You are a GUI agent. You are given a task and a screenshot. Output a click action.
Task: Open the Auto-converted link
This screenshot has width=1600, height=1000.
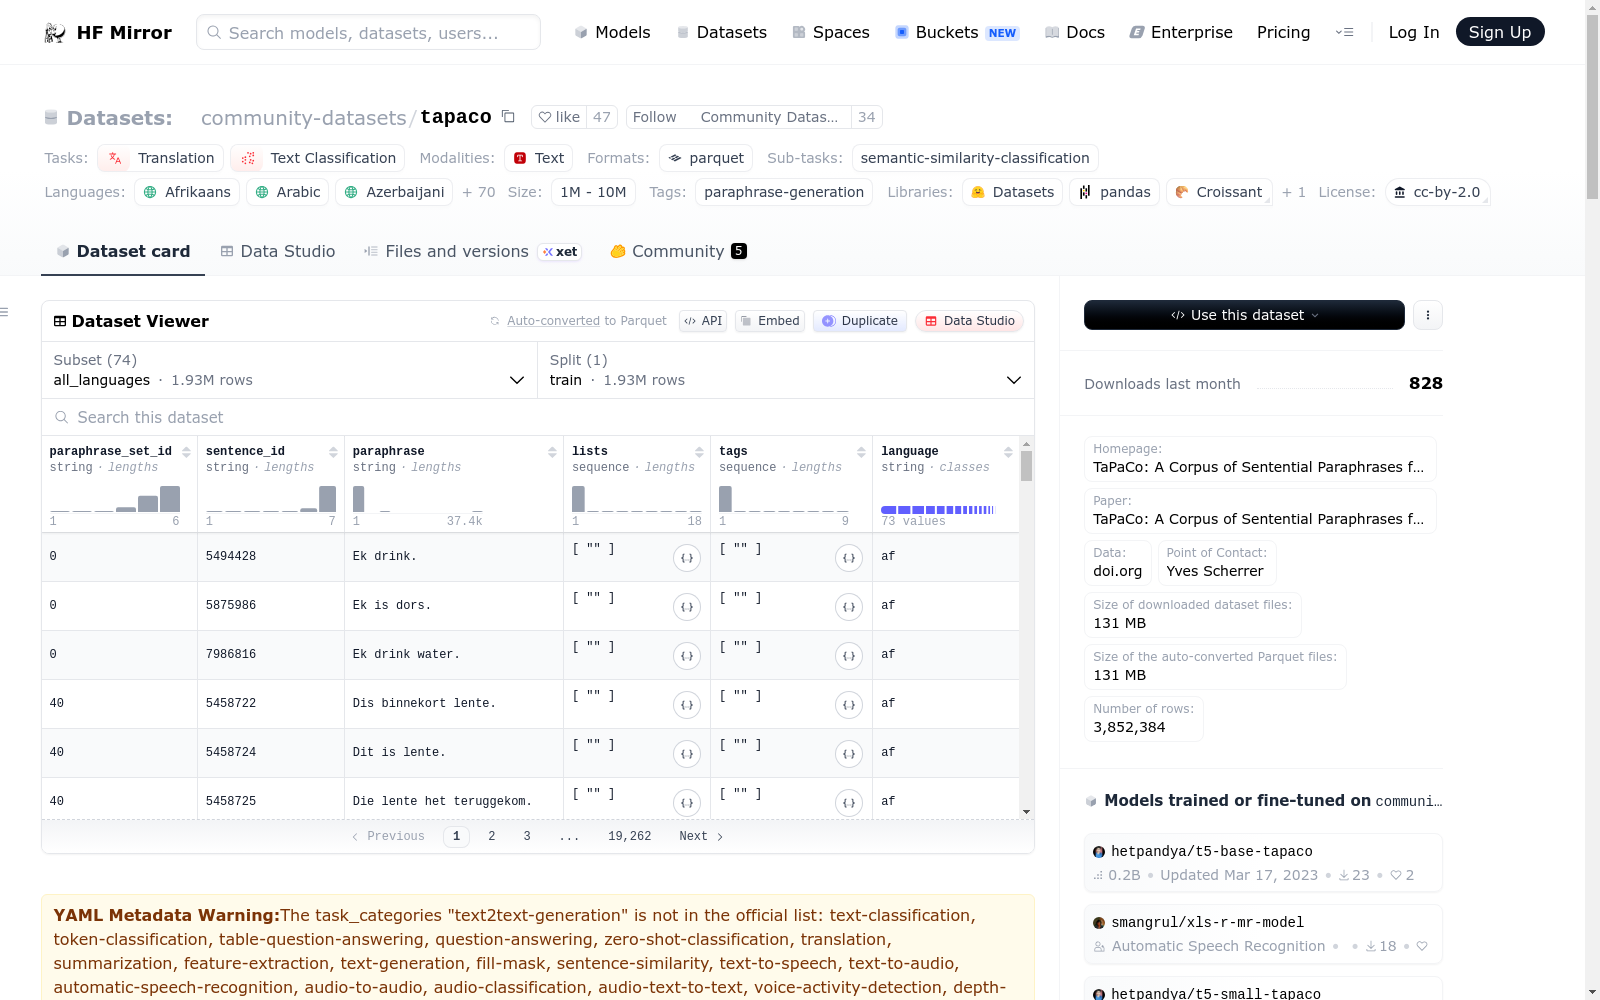(x=553, y=321)
